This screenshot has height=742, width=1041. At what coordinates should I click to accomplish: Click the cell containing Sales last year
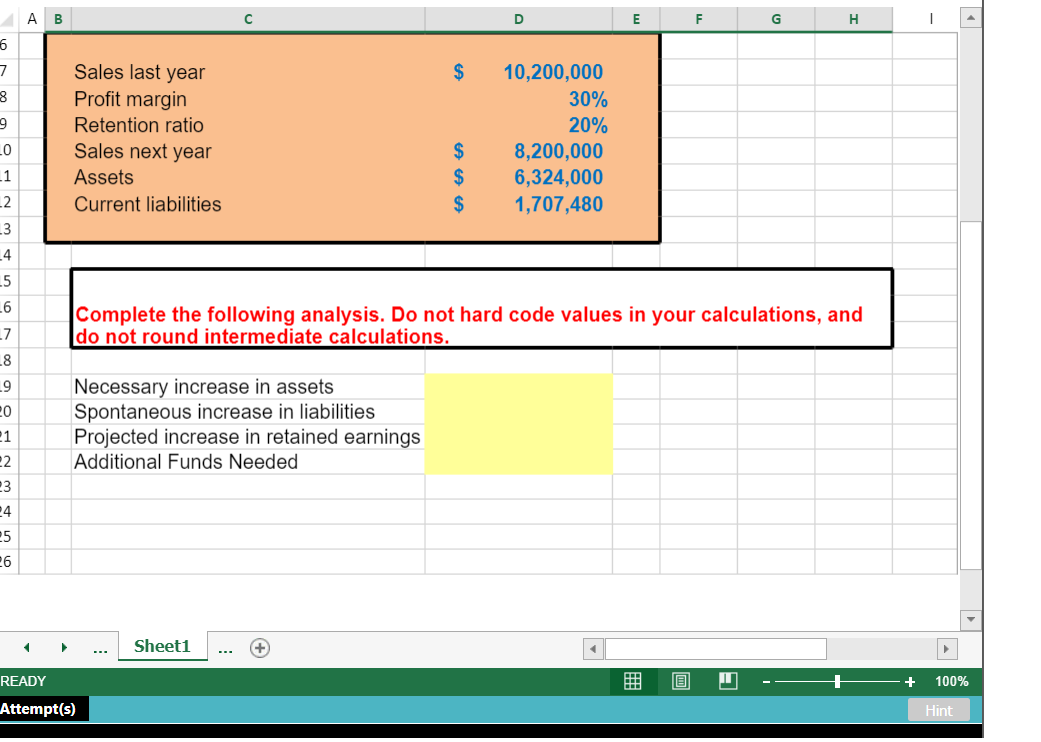(140, 72)
